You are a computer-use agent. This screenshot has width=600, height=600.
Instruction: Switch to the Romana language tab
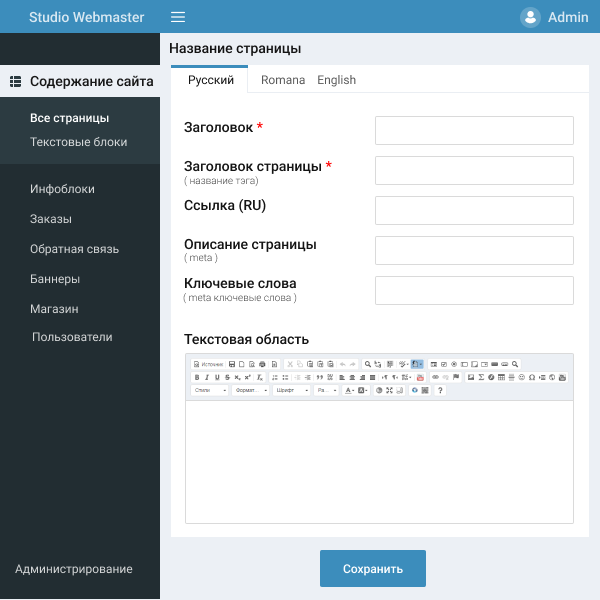283,80
